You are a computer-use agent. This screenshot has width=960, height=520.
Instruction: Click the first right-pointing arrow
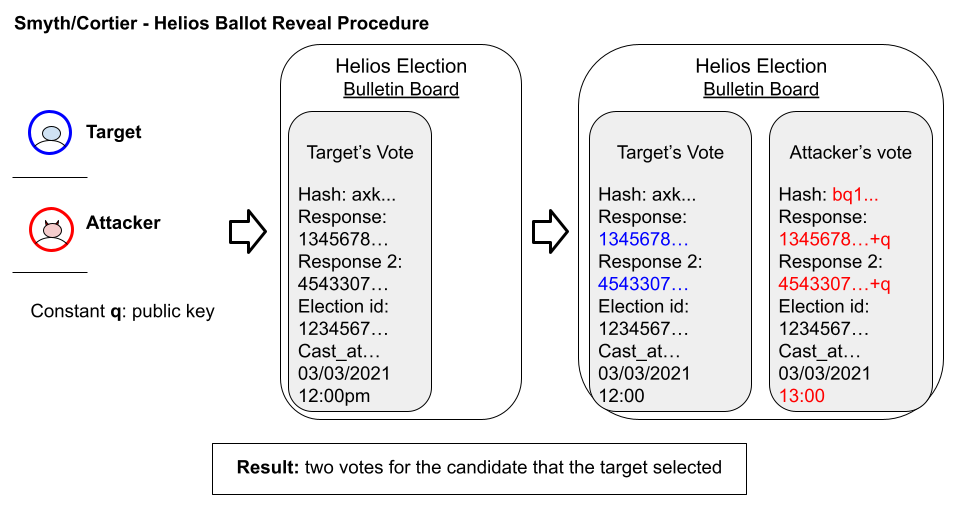(246, 231)
